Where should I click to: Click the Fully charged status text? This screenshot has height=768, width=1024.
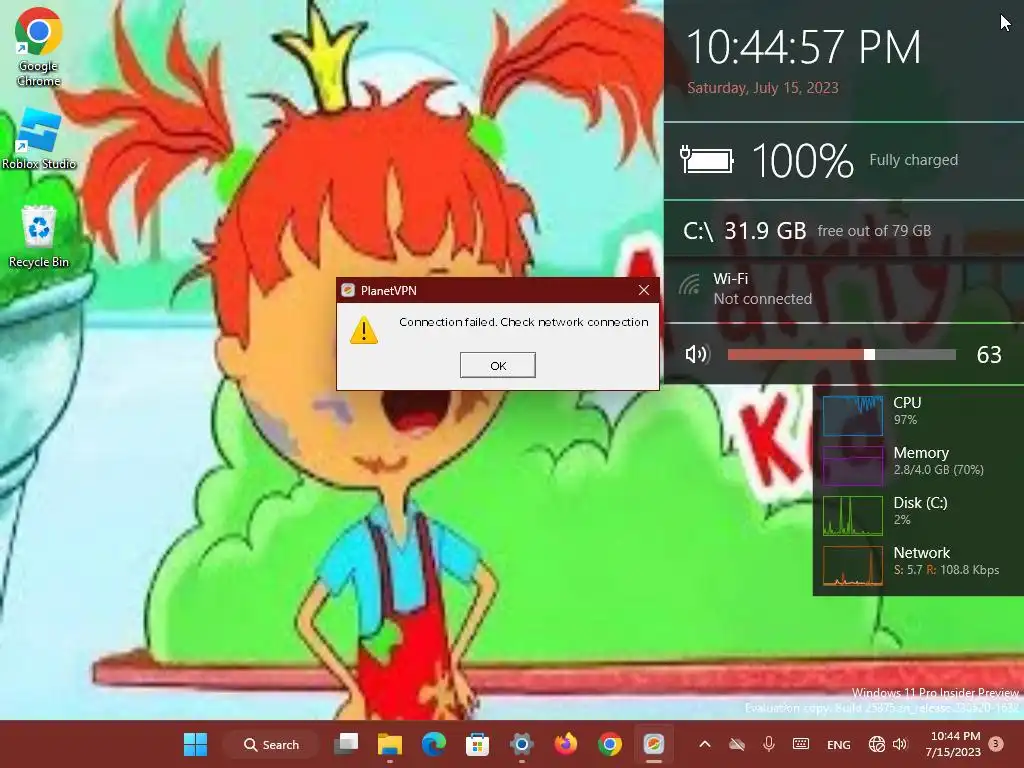point(914,160)
